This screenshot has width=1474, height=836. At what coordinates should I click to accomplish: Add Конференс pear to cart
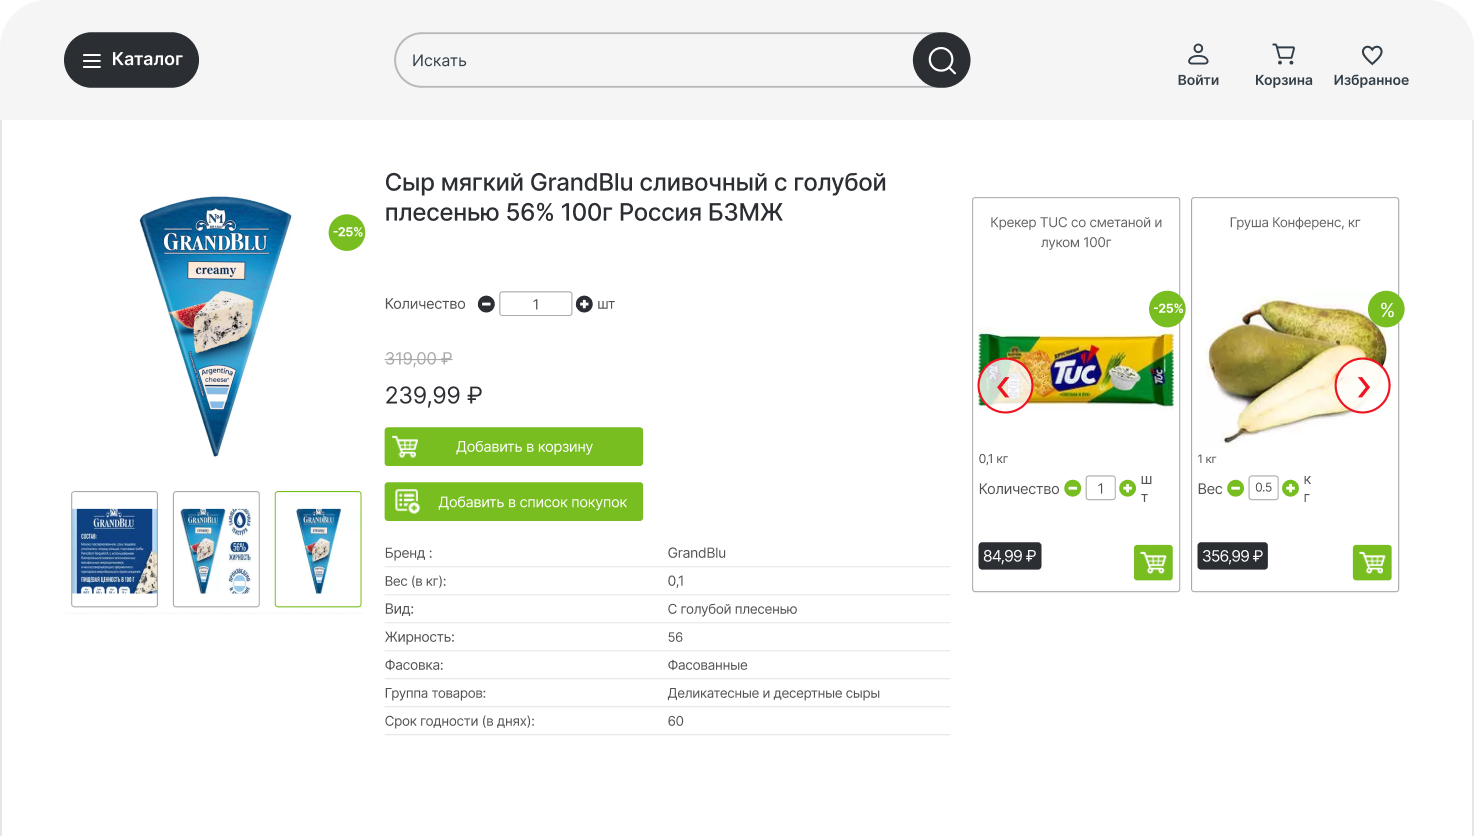click(1372, 563)
